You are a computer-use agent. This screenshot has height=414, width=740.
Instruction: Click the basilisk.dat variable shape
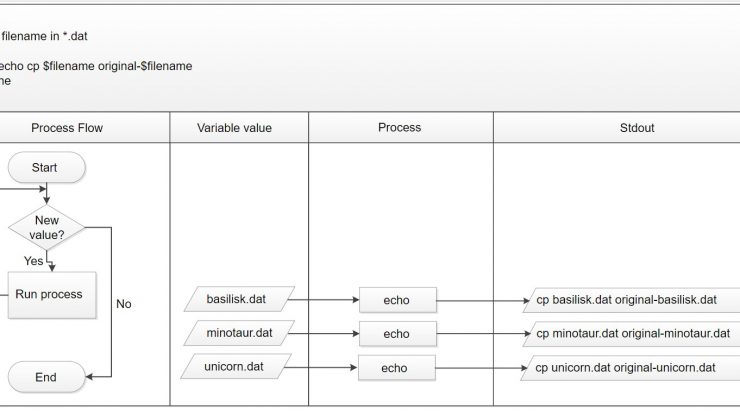coord(239,299)
